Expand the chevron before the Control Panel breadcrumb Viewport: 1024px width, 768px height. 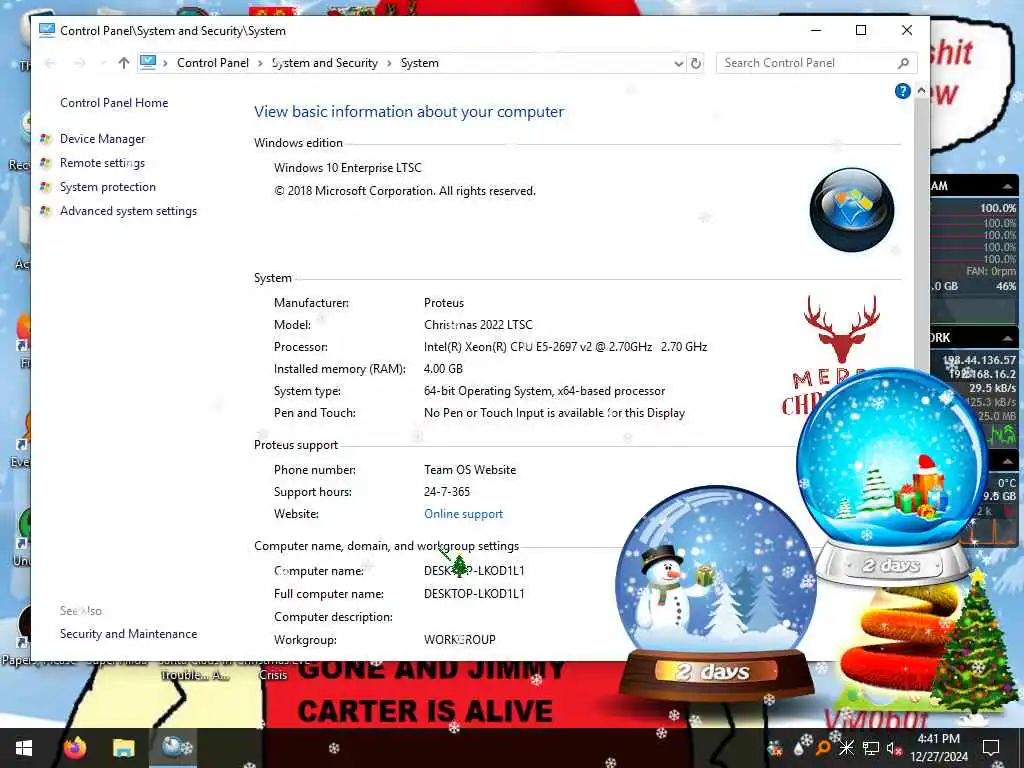tap(165, 63)
